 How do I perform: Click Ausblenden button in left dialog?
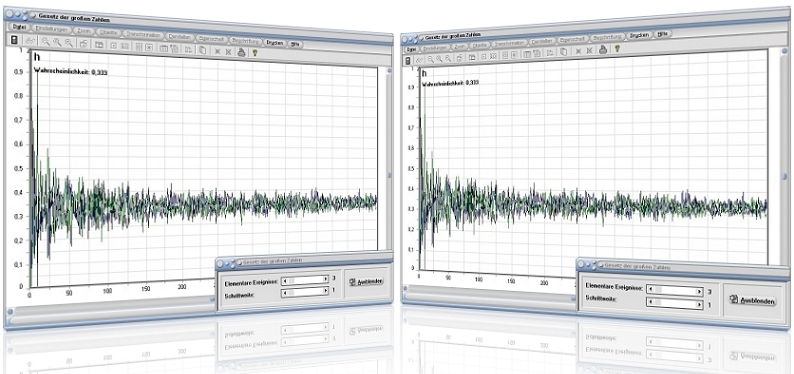[366, 281]
